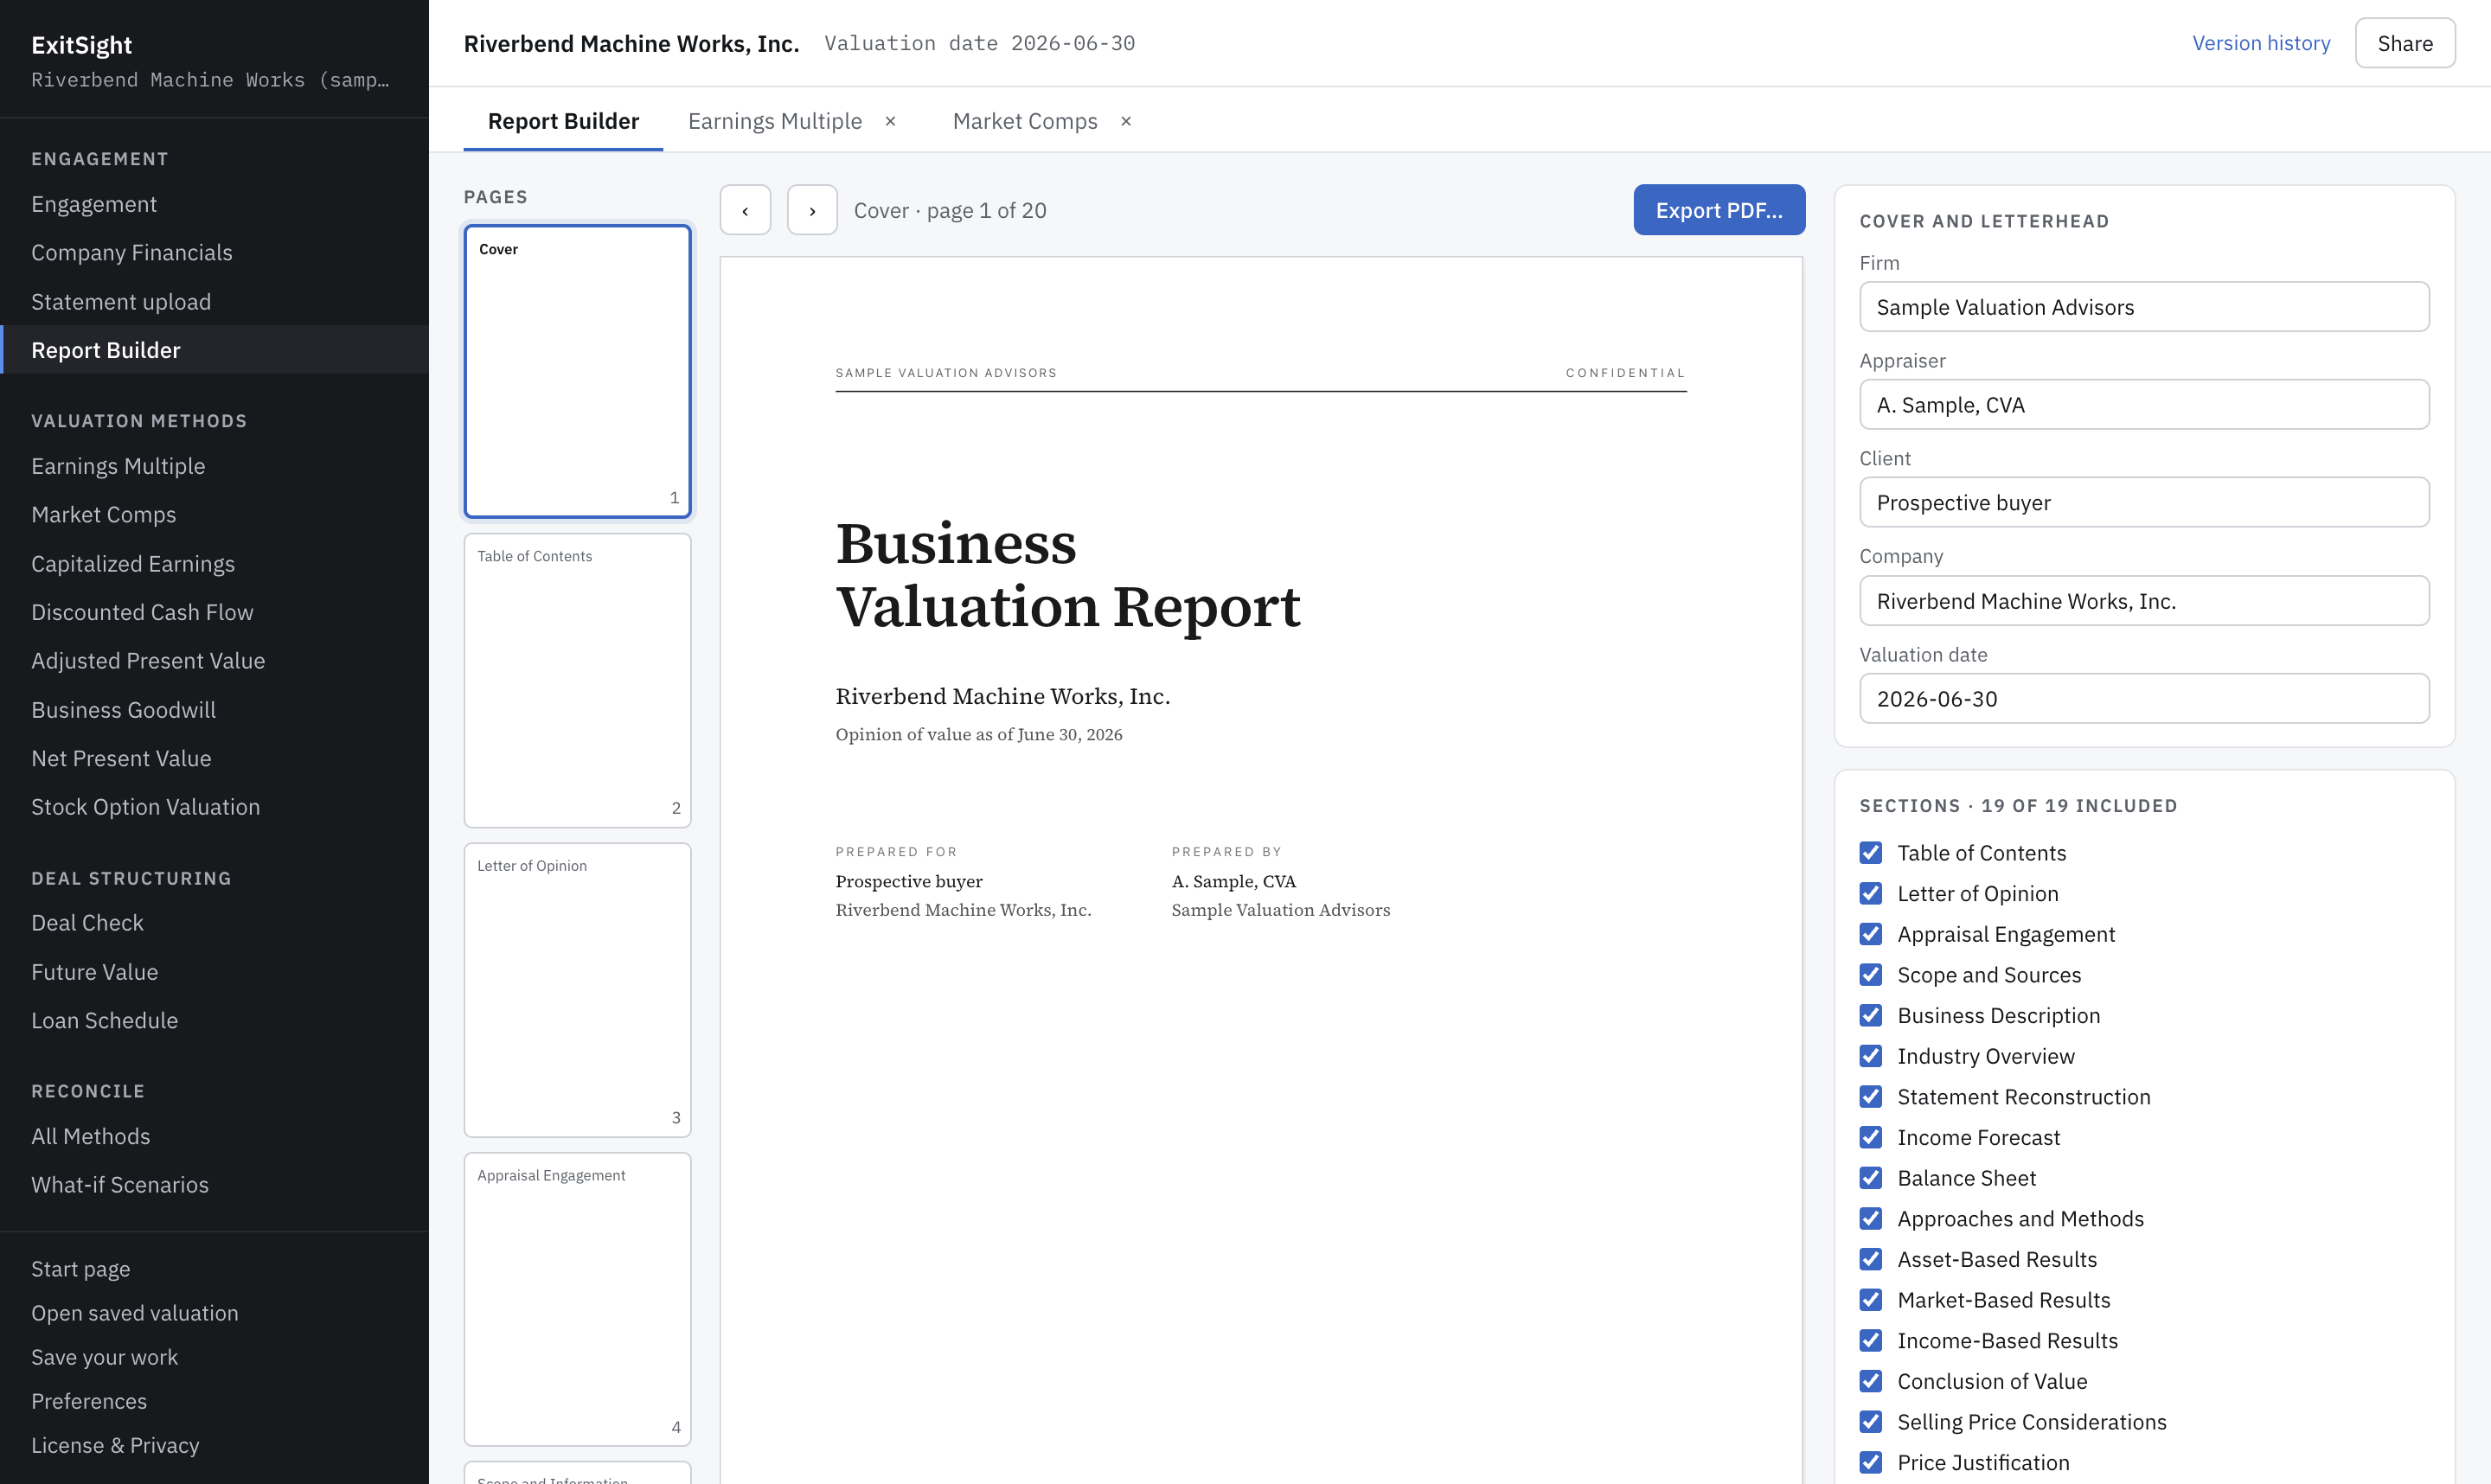Viewport: 2491px width, 1484px height.
Task: Uncheck Conclusion of Value section
Action: [1871, 1381]
